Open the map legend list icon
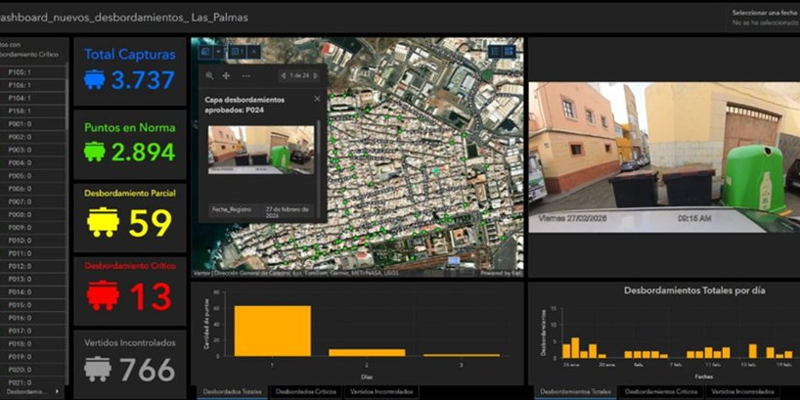The width and height of the screenshot is (800, 400). 494,52
